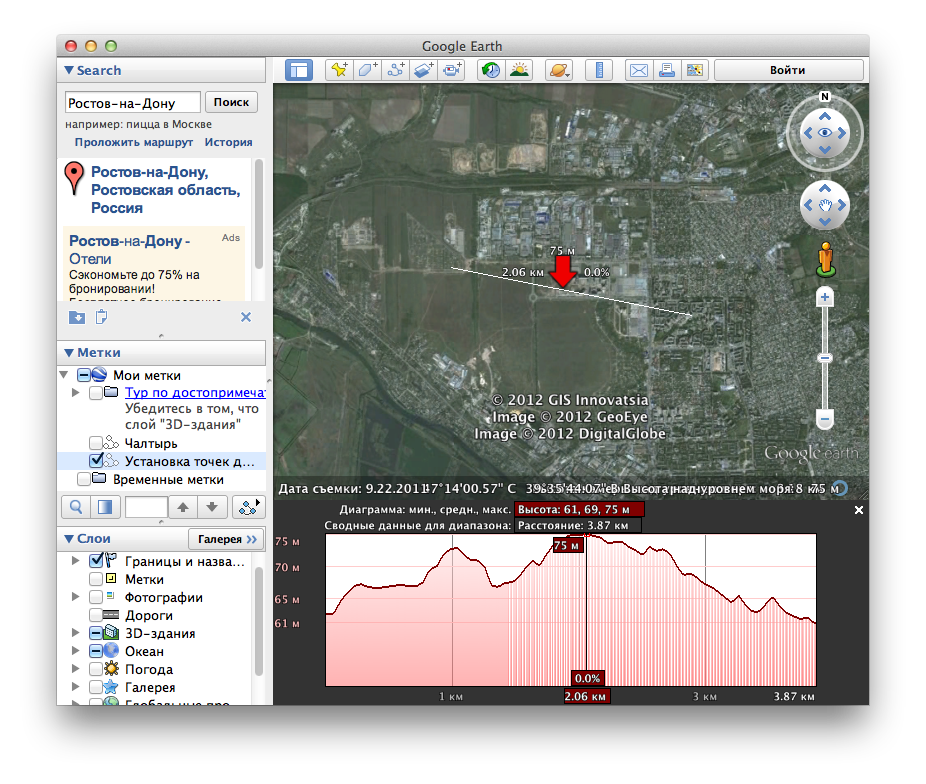This screenshot has width=926, height=784.
Task: Click the copy-to-clipboard icon below search results
Action: click(x=102, y=317)
